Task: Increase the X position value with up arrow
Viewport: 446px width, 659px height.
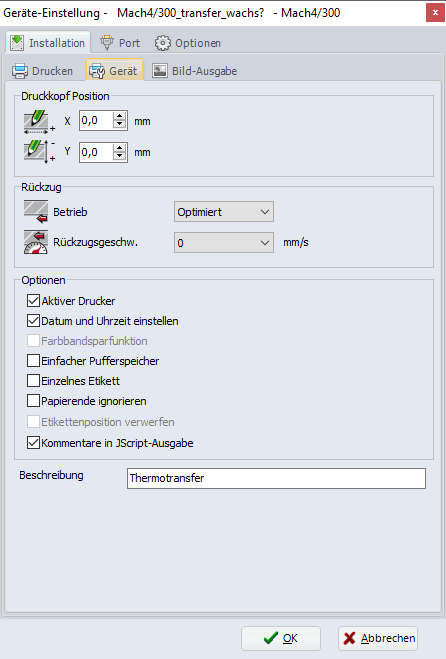Action: point(120,116)
